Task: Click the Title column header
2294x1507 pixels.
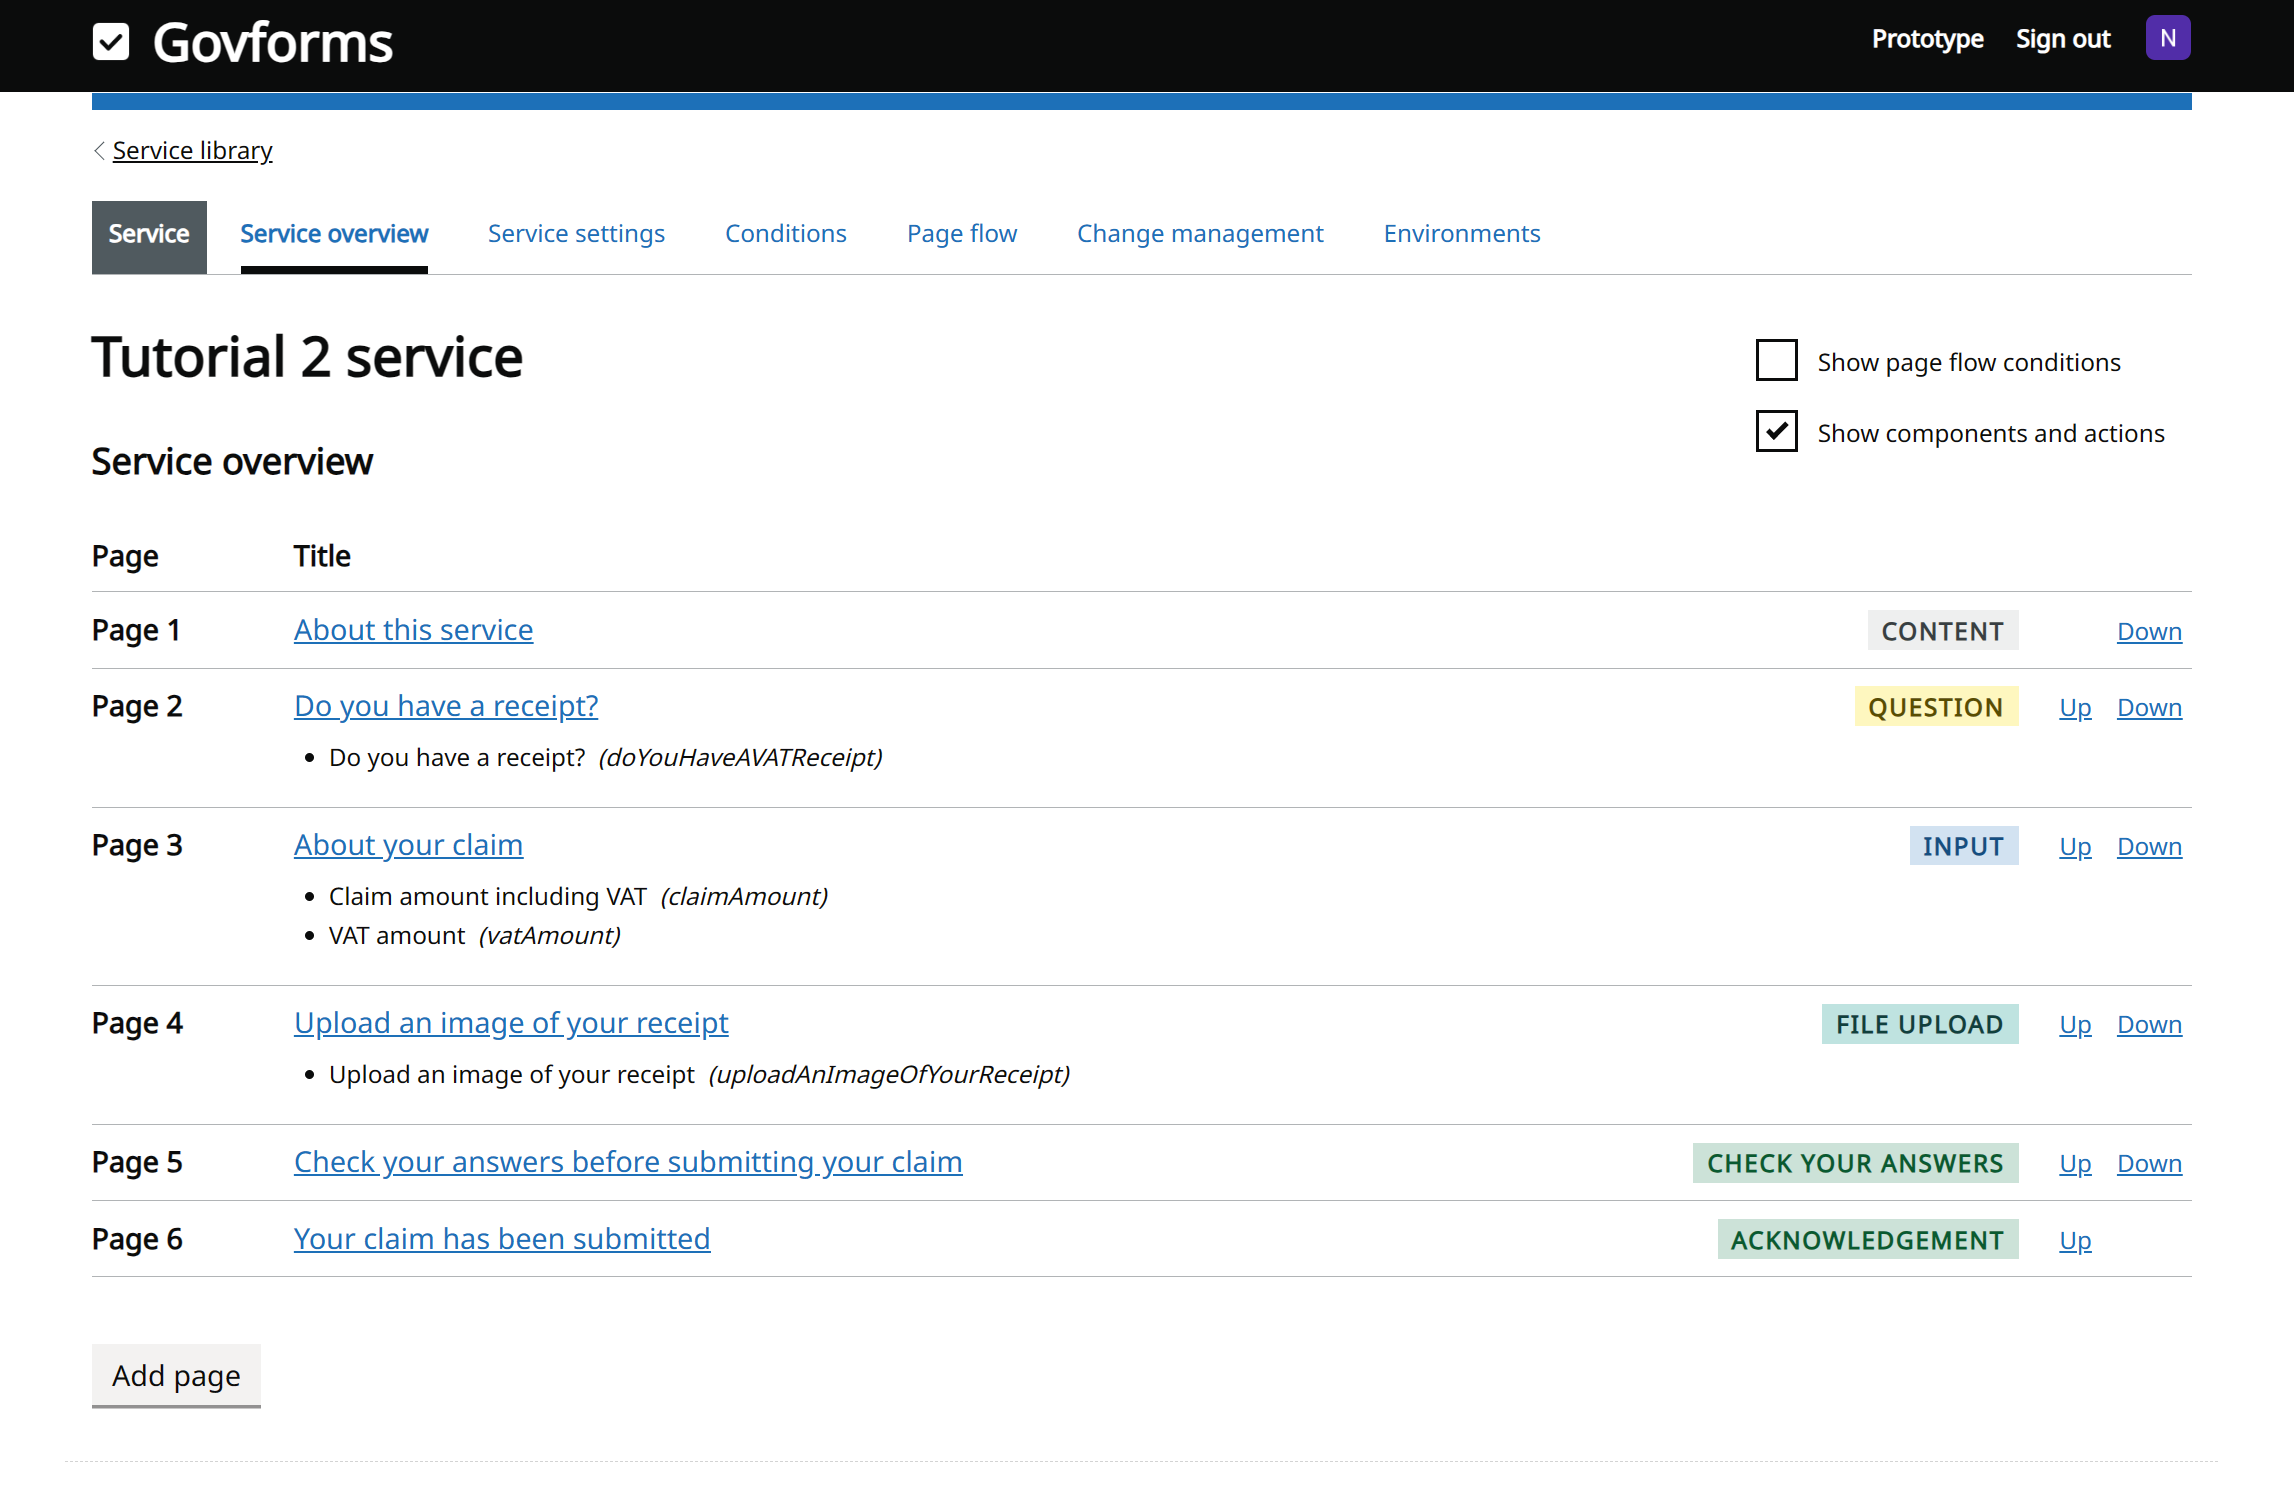Action: pyautogui.click(x=322, y=556)
